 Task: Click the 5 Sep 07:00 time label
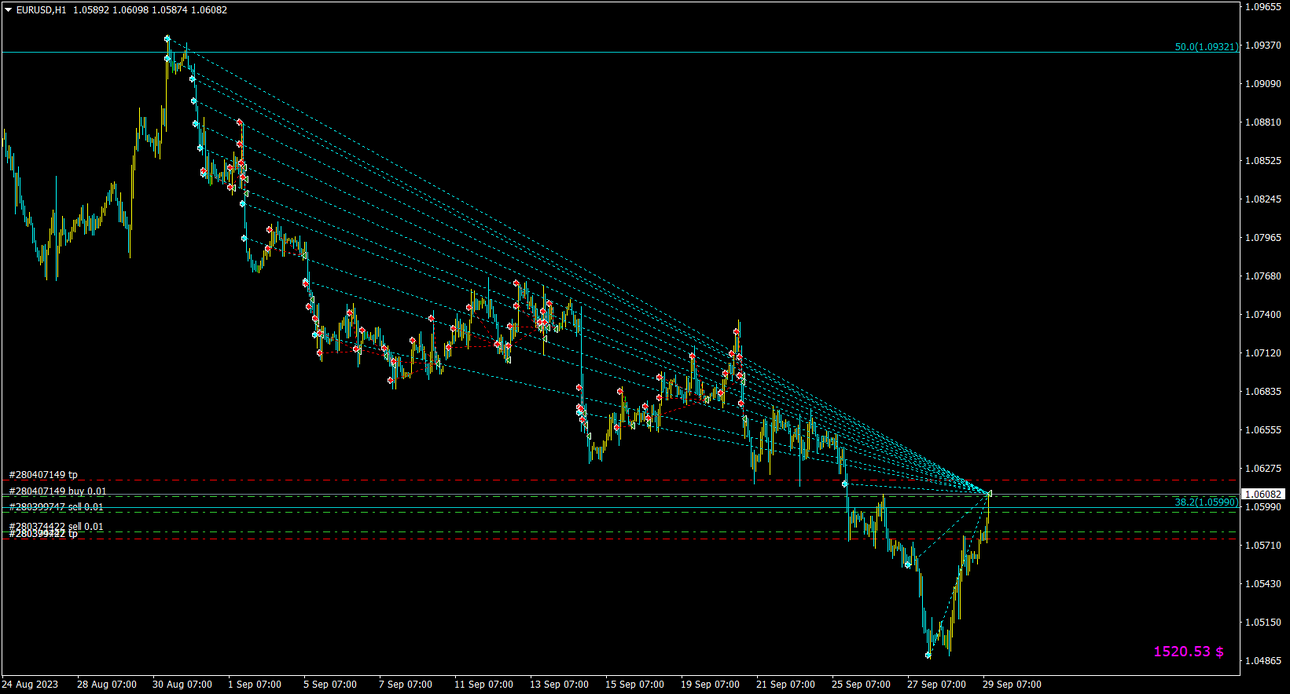(330, 685)
